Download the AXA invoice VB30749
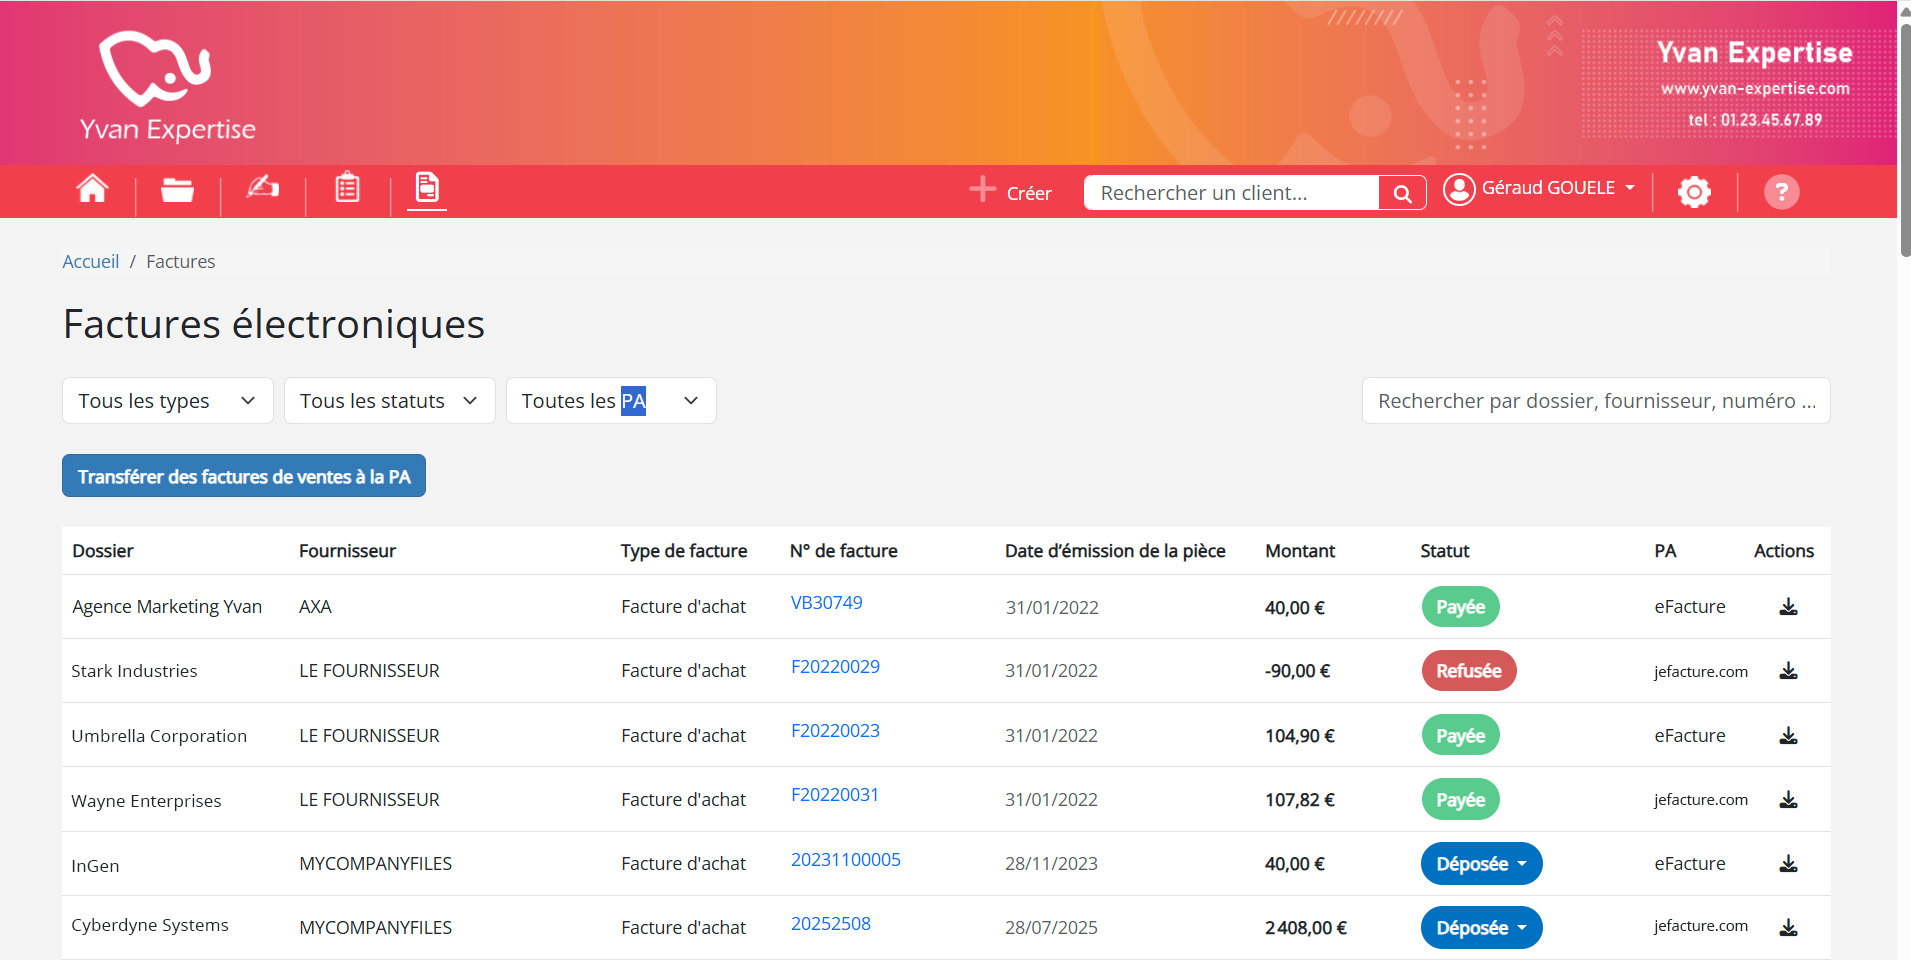Image resolution: width=1911 pixels, height=960 pixels. point(1788,607)
